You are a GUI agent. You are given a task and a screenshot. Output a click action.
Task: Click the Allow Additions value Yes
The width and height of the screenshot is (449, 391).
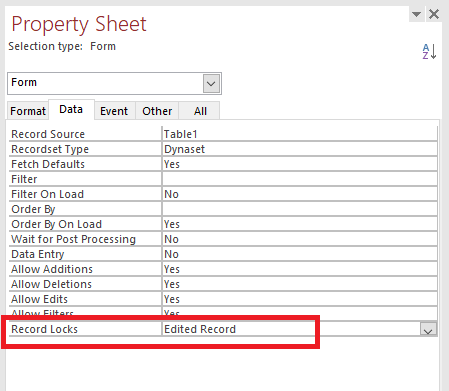click(299, 269)
